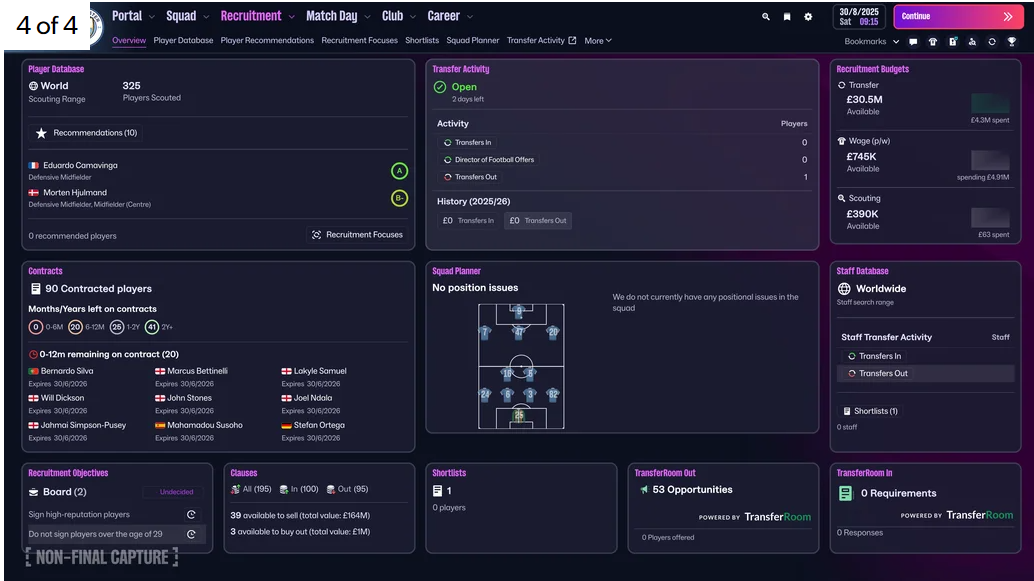Viewport: 1034px width, 581px height.
Task: Click the bookmark icon in top bar
Action: click(x=787, y=16)
